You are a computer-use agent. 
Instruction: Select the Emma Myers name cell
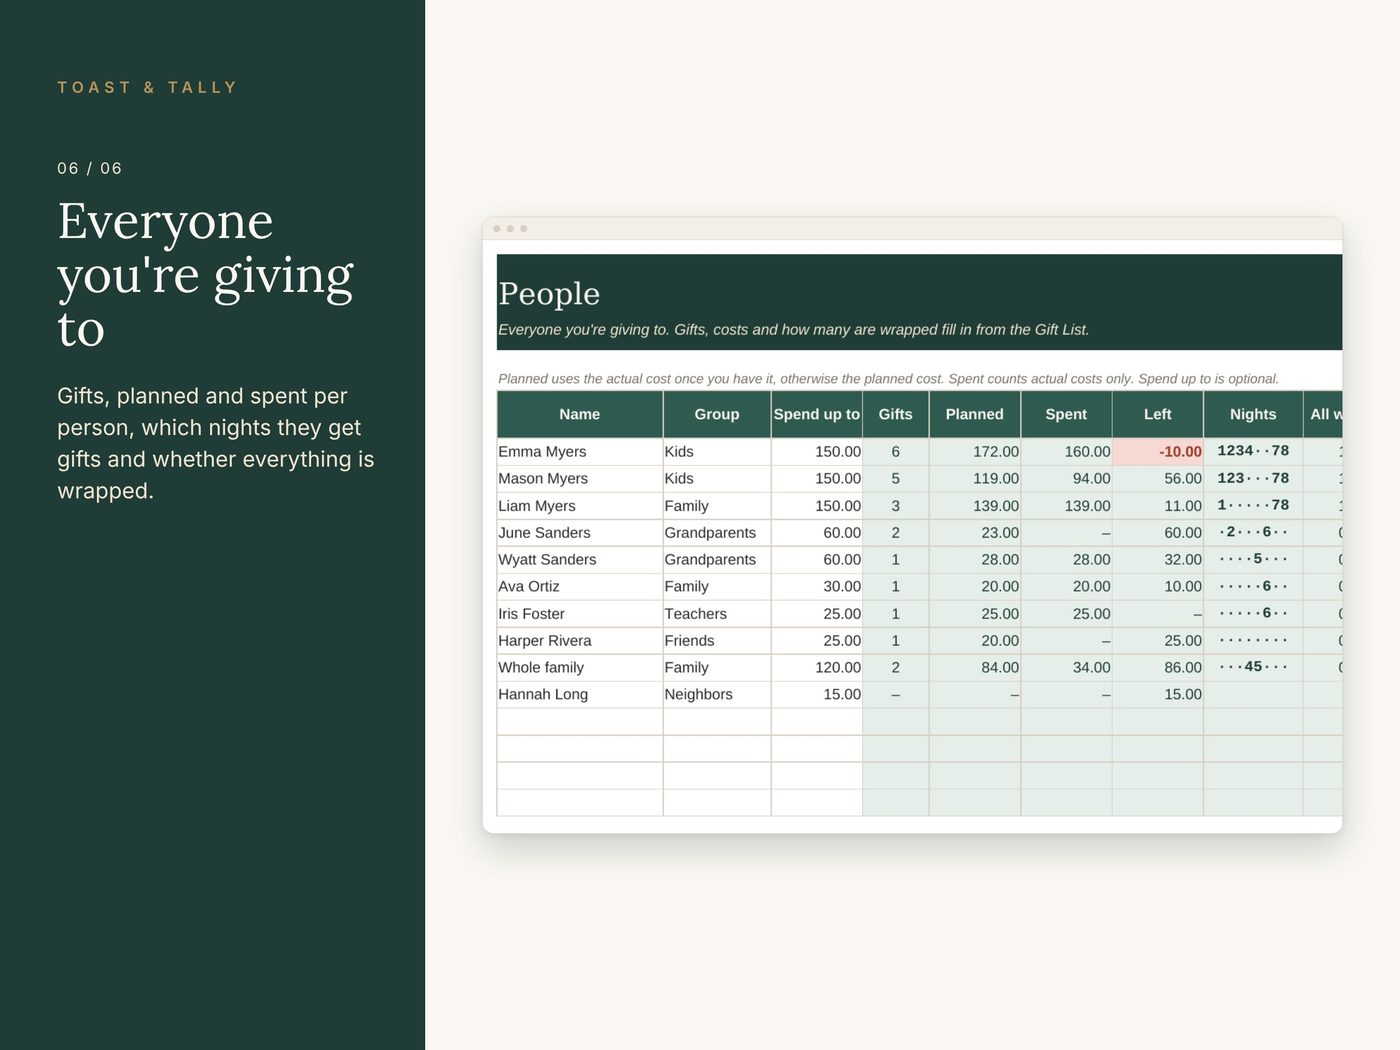click(x=580, y=452)
